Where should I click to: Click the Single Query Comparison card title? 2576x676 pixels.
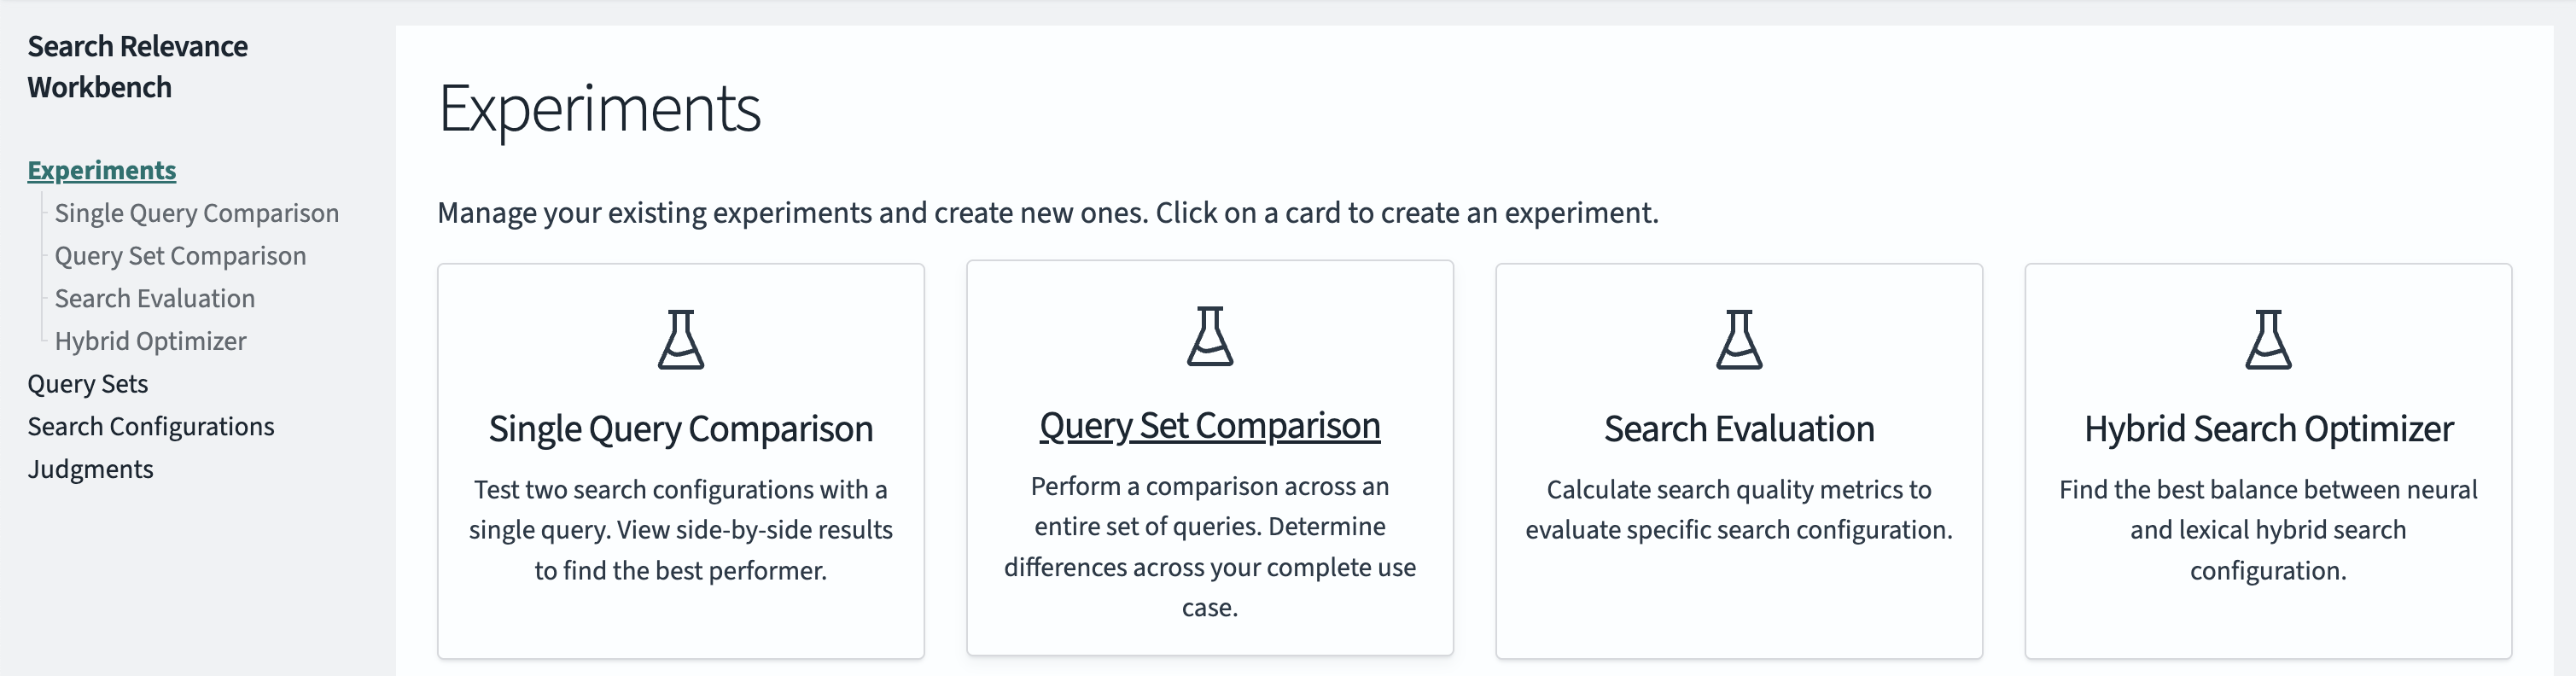(x=681, y=429)
